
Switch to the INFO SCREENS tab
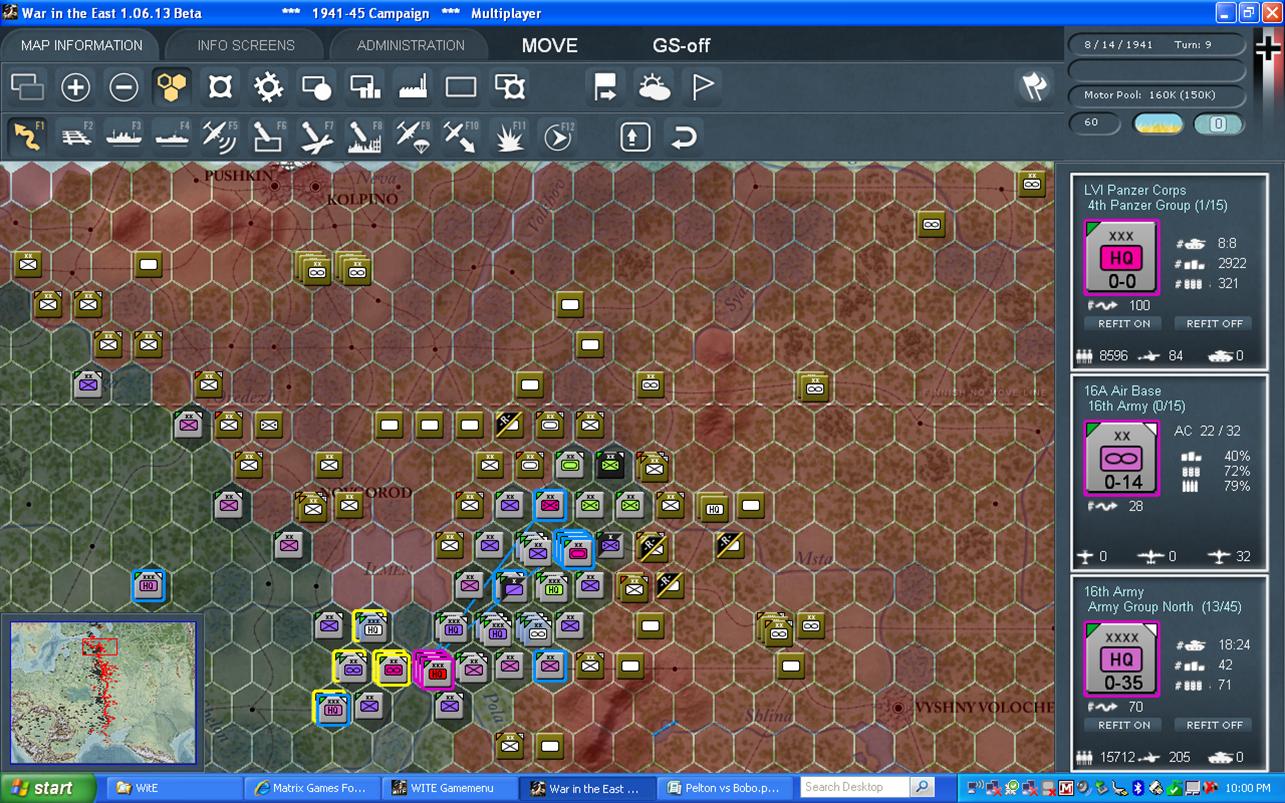click(246, 45)
